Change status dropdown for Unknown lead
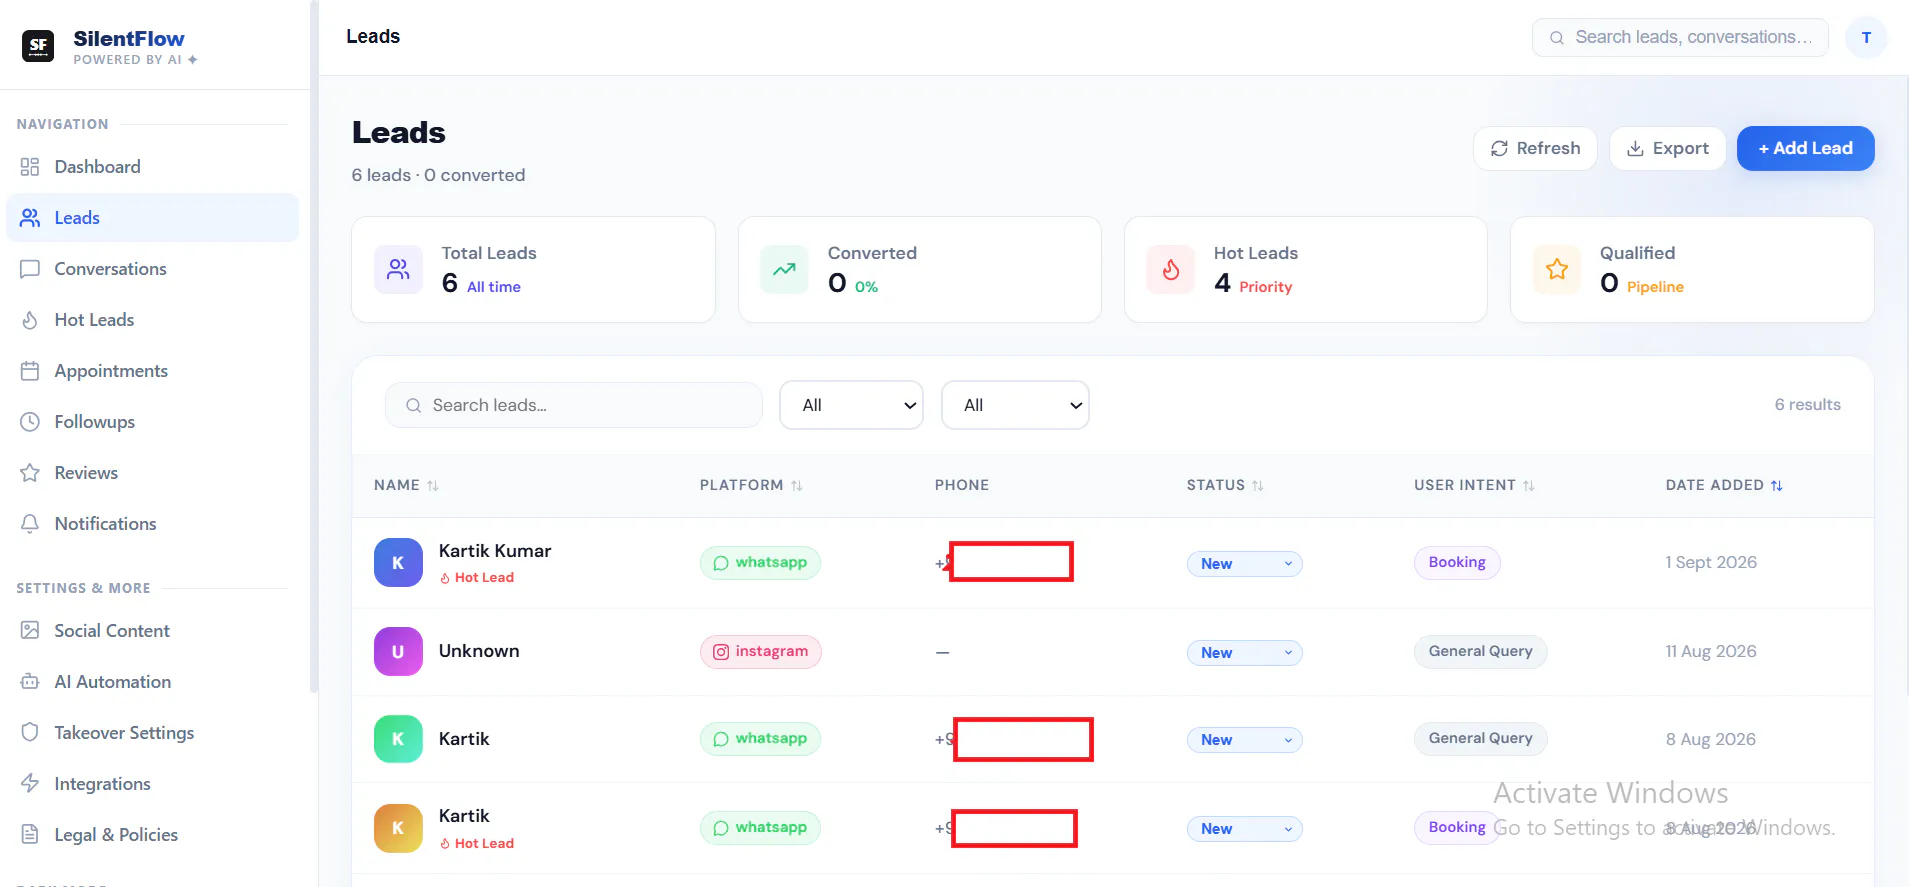Viewport: 1909px width, 887px height. (1245, 653)
